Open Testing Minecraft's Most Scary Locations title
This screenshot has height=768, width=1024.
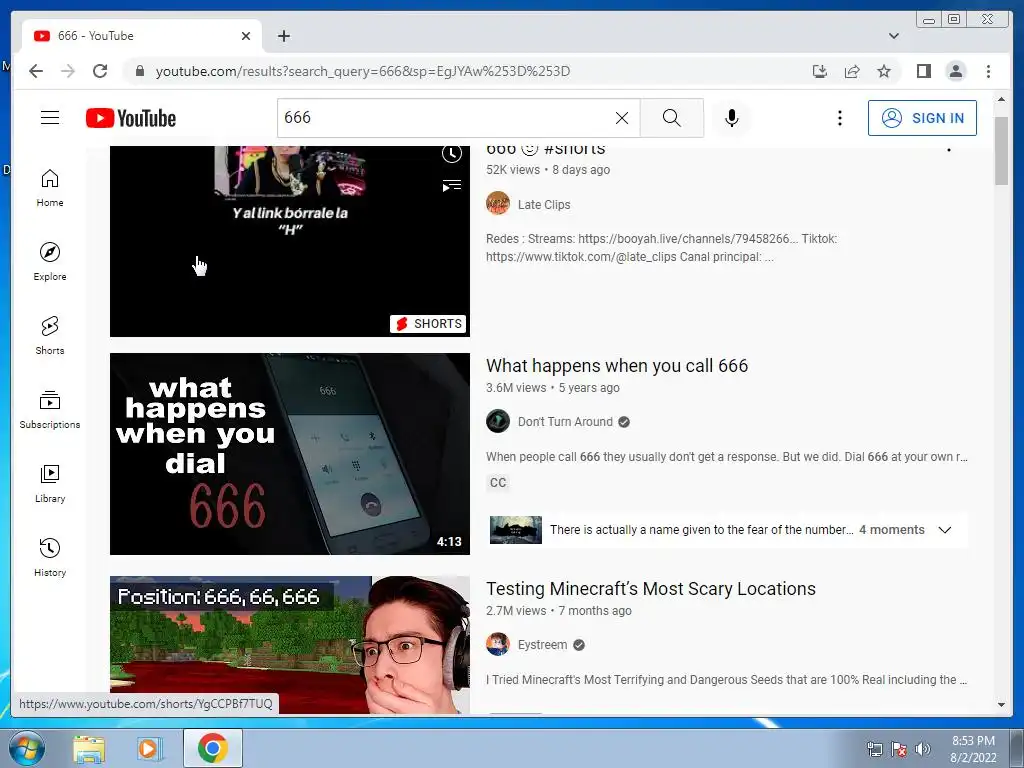click(x=650, y=588)
